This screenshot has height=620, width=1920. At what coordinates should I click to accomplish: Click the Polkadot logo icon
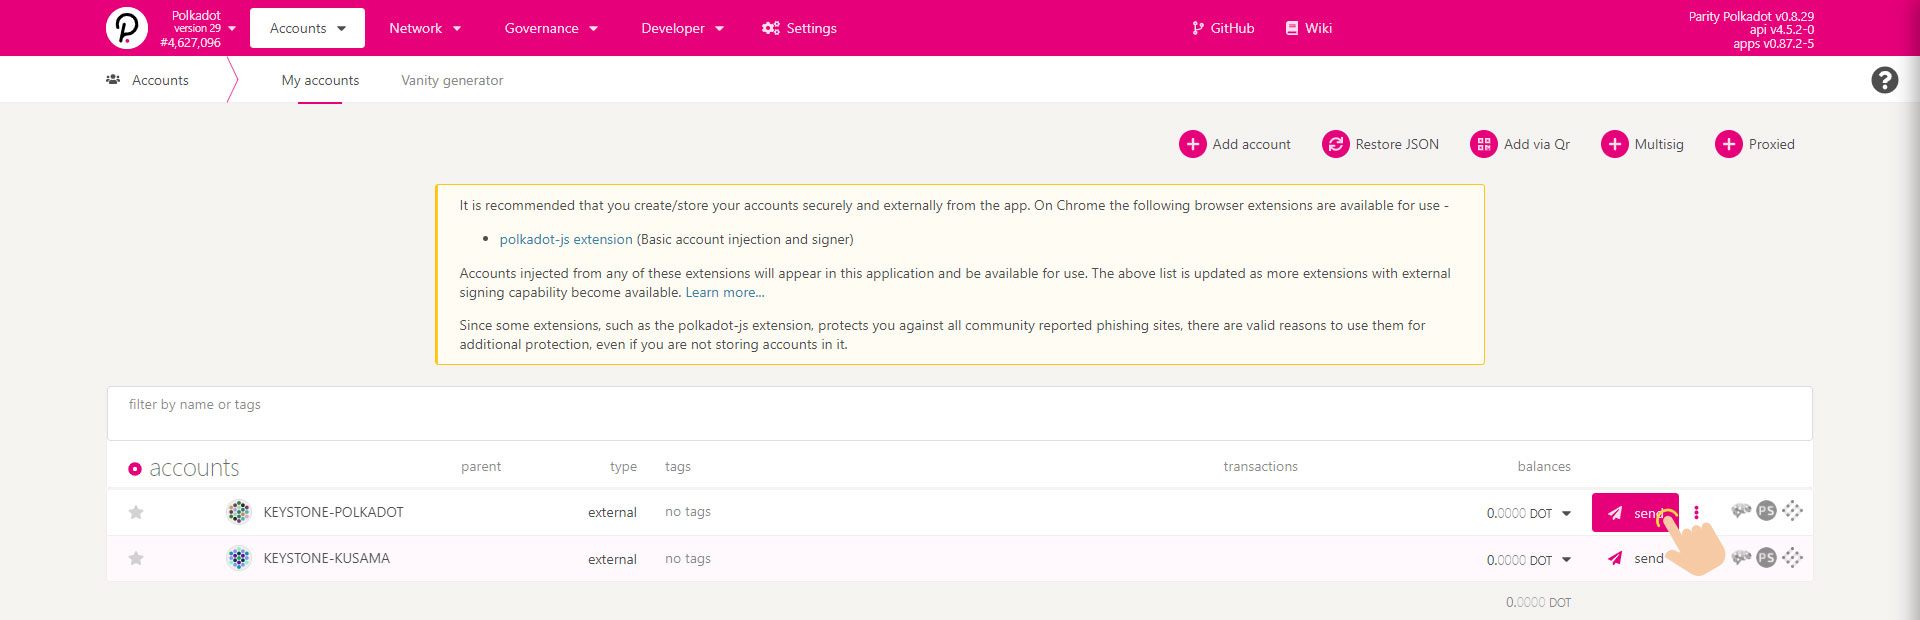click(127, 28)
